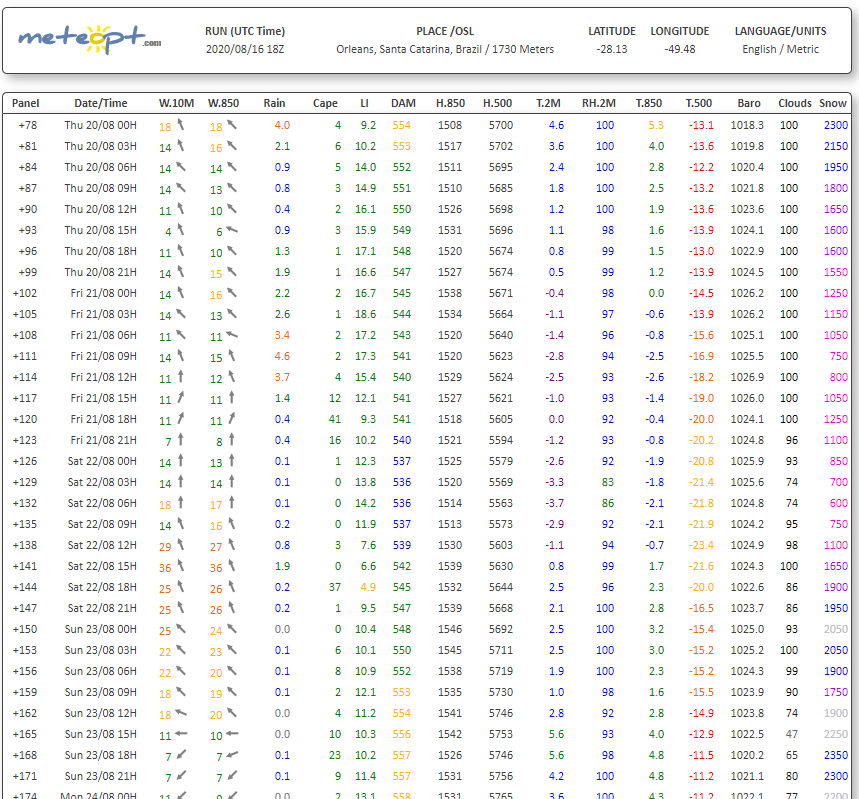859x799 pixels.
Task: Click the longitude value -49.48
Action: pyautogui.click(x=680, y=49)
